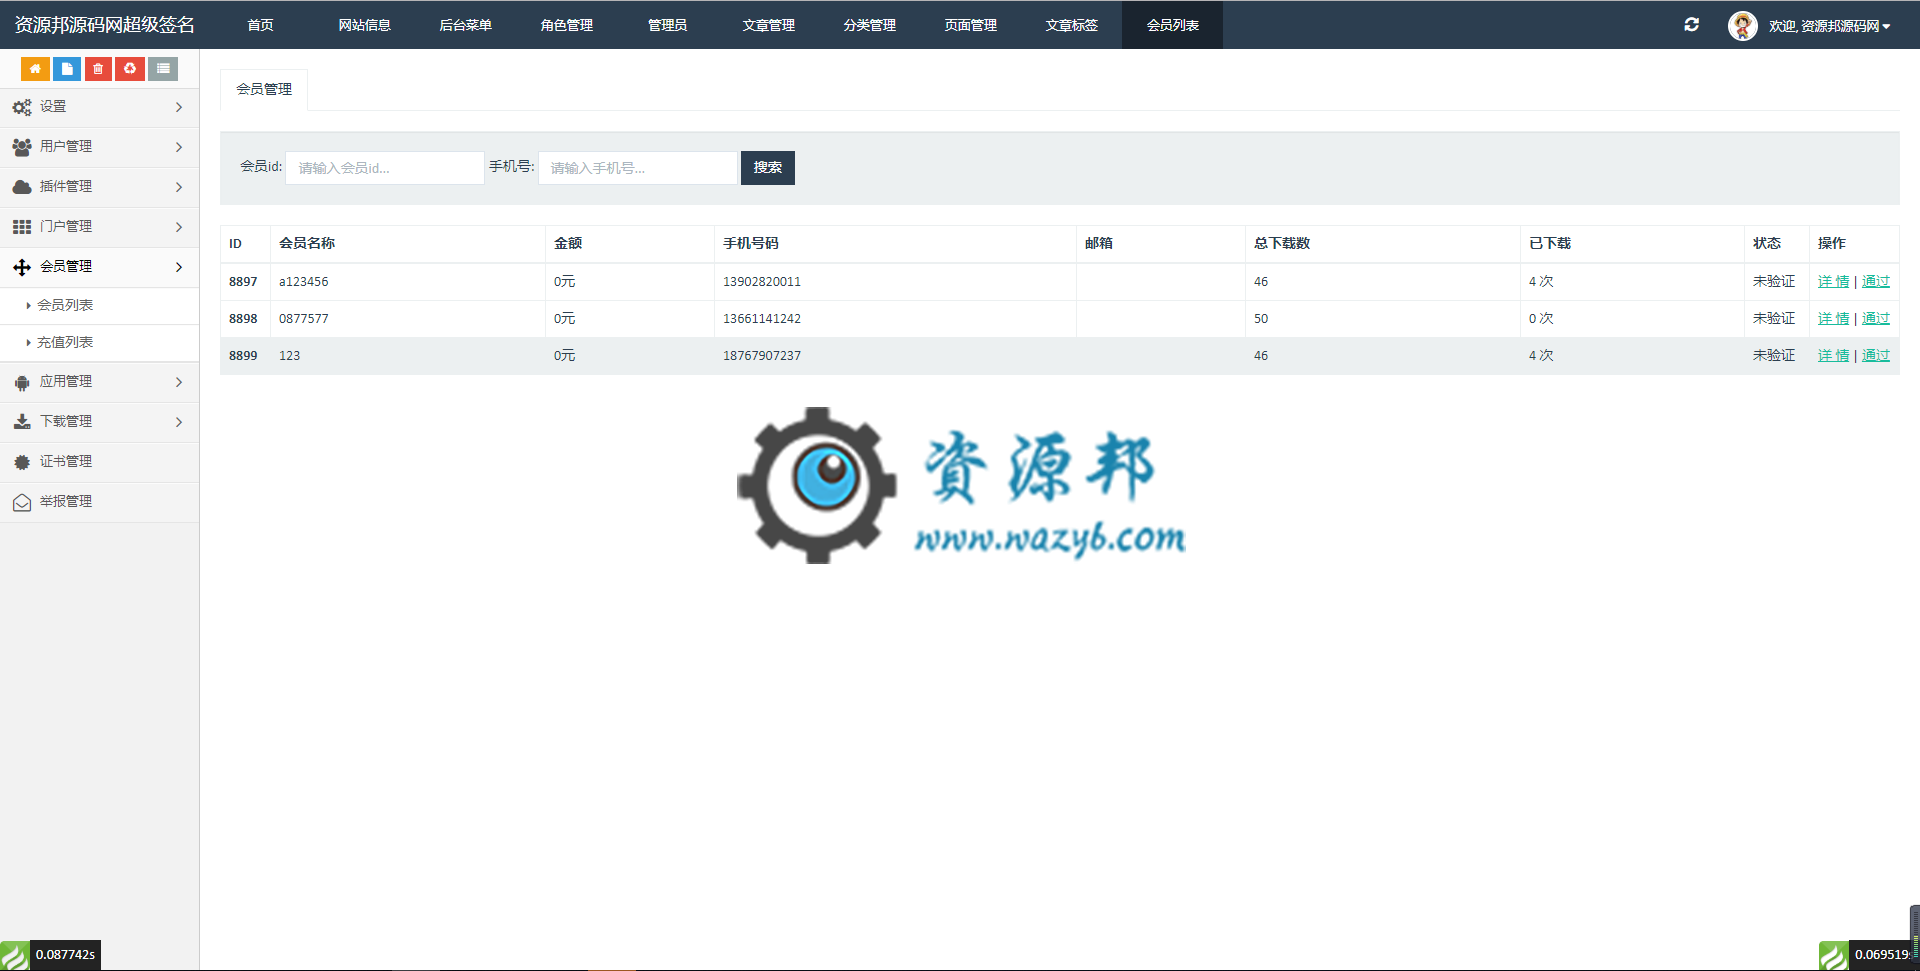The image size is (1920, 971).
Task: Click phone number 13661141242
Action: tap(762, 319)
